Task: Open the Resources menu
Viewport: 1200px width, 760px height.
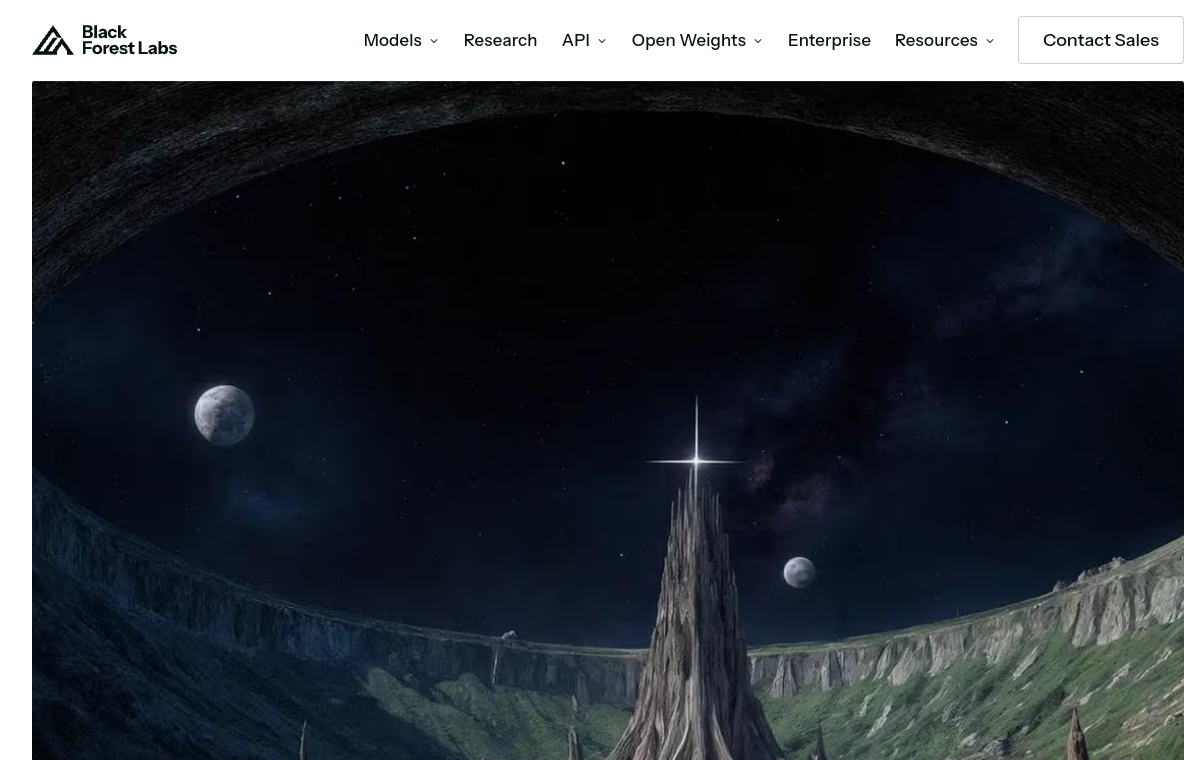Action: [x=936, y=40]
